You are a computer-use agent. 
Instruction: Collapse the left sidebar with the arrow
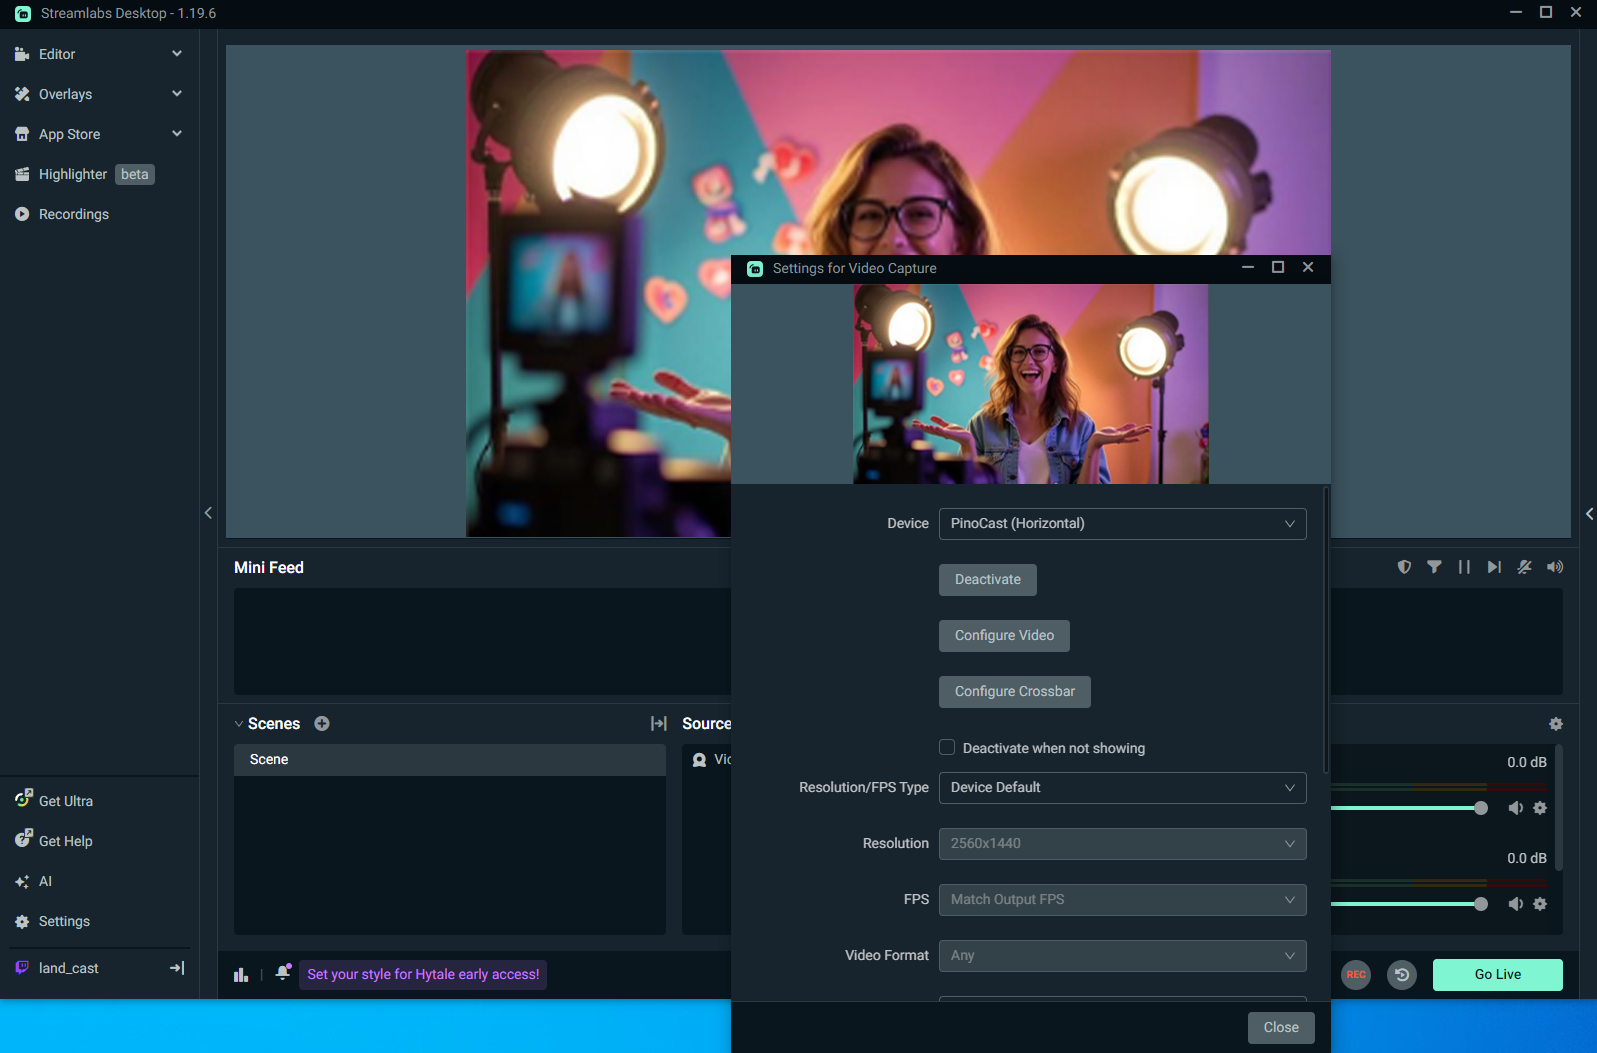point(208,513)
